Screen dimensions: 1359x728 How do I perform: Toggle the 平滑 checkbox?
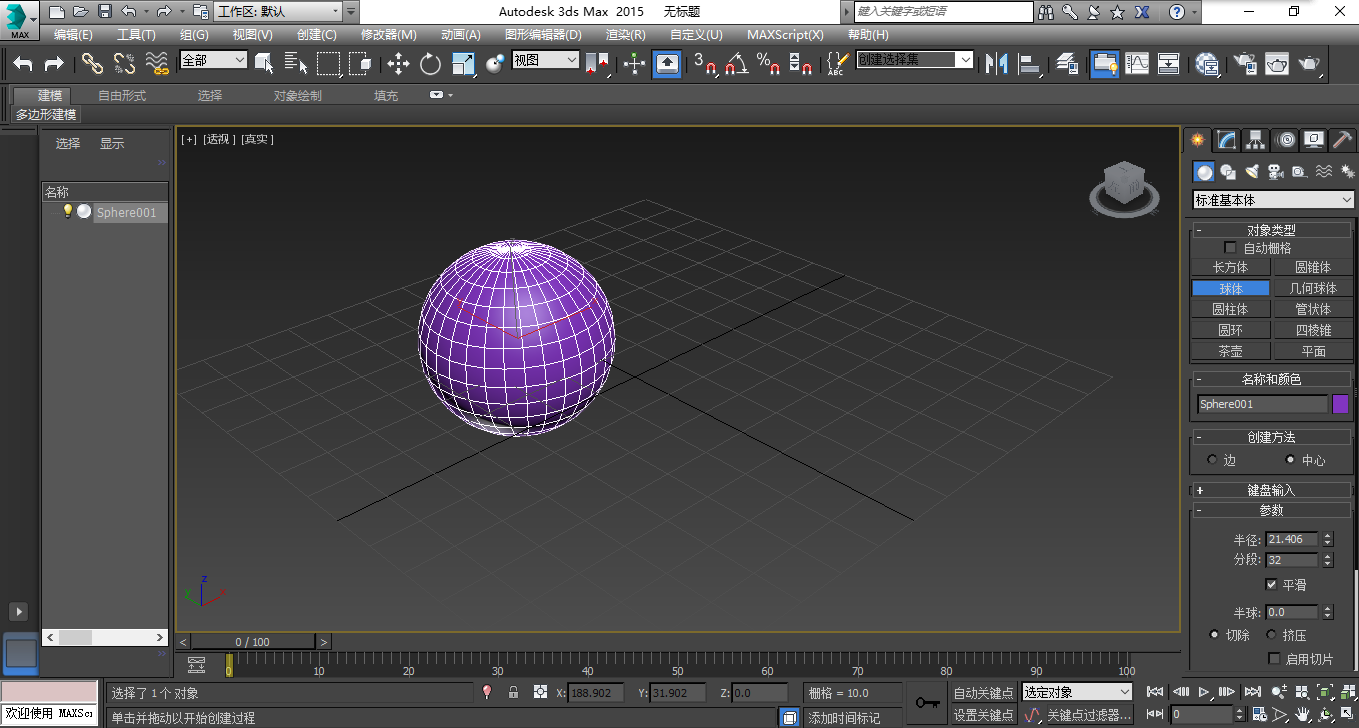click(x=1271, y=584)
